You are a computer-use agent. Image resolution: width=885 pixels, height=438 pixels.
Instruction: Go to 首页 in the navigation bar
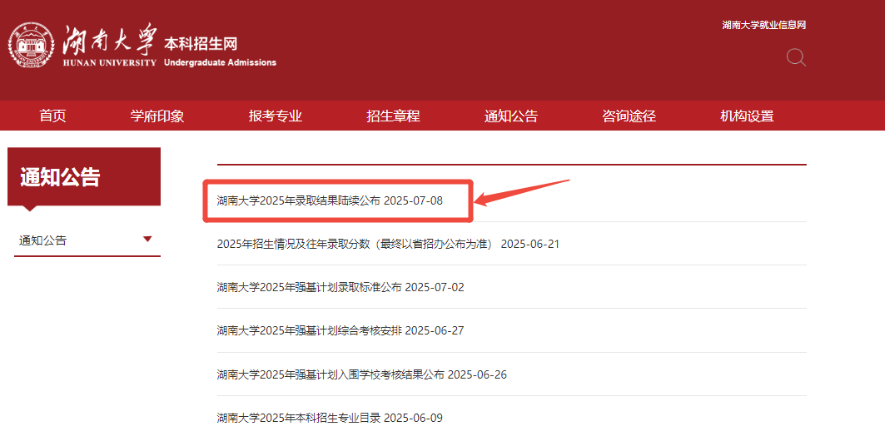[x=52, y=116]
